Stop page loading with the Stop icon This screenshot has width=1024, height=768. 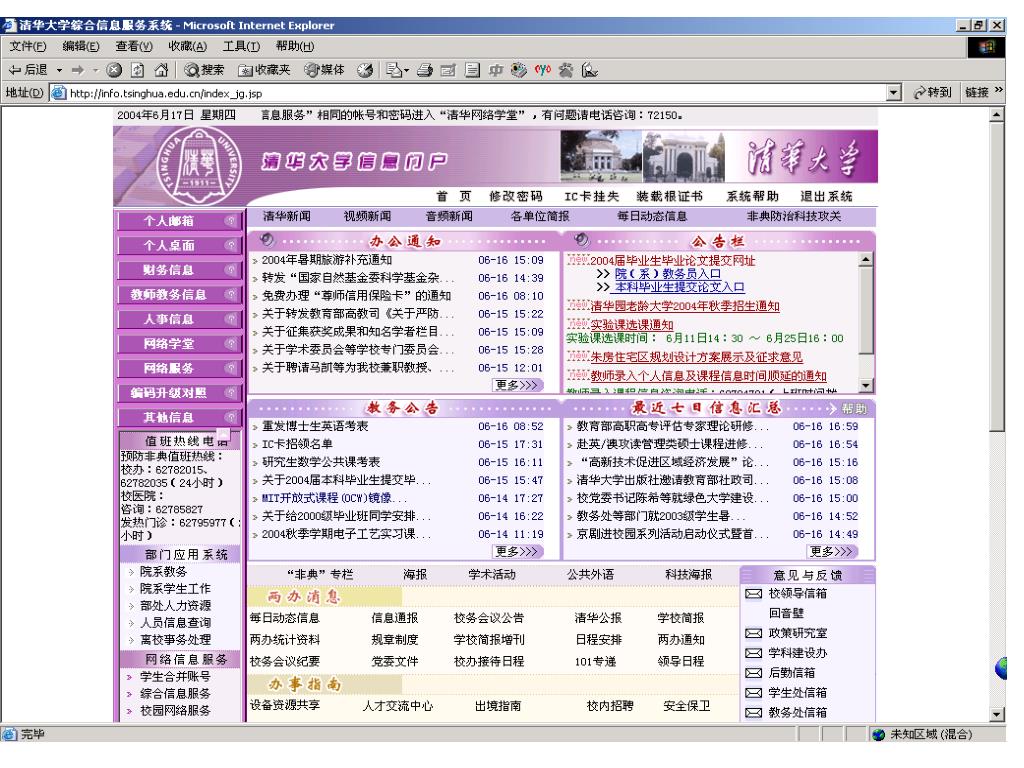(x=114, y=70)
